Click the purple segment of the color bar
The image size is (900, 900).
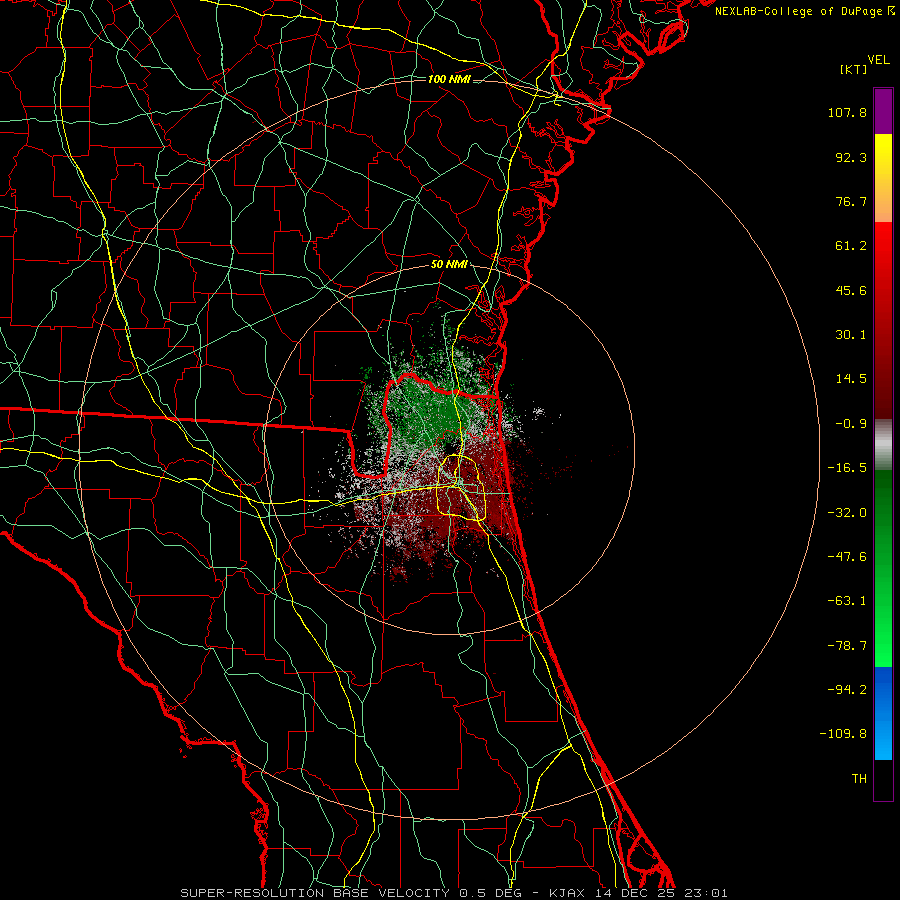tap(883, 112)
